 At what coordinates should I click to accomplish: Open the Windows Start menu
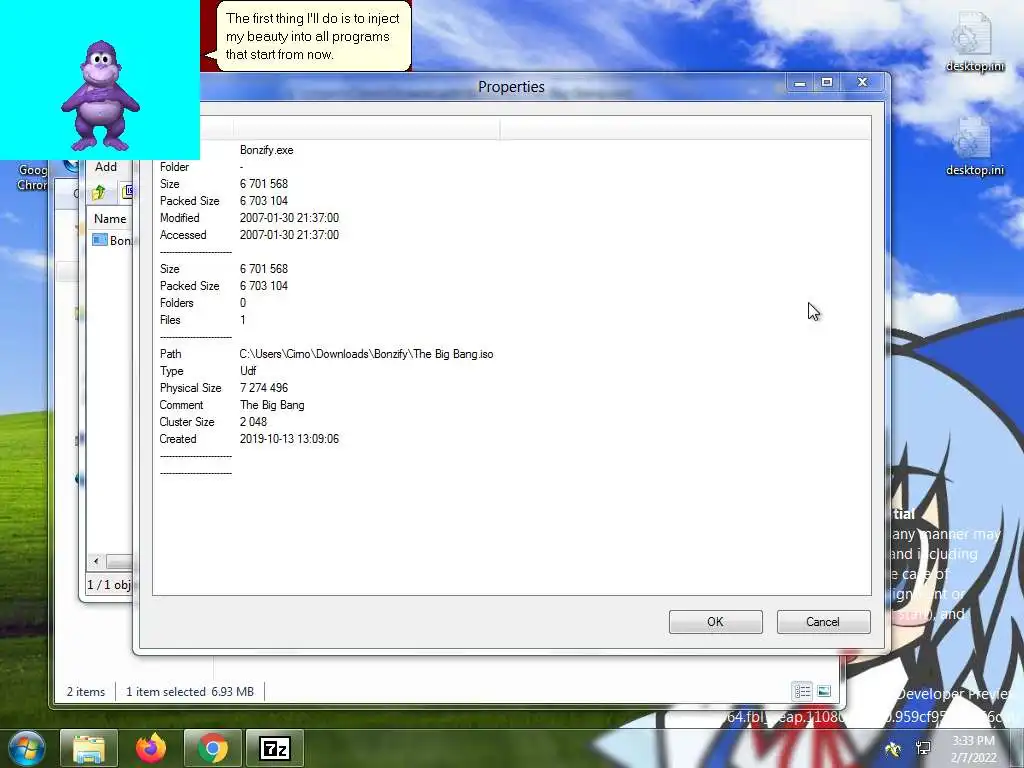point(27,748)
